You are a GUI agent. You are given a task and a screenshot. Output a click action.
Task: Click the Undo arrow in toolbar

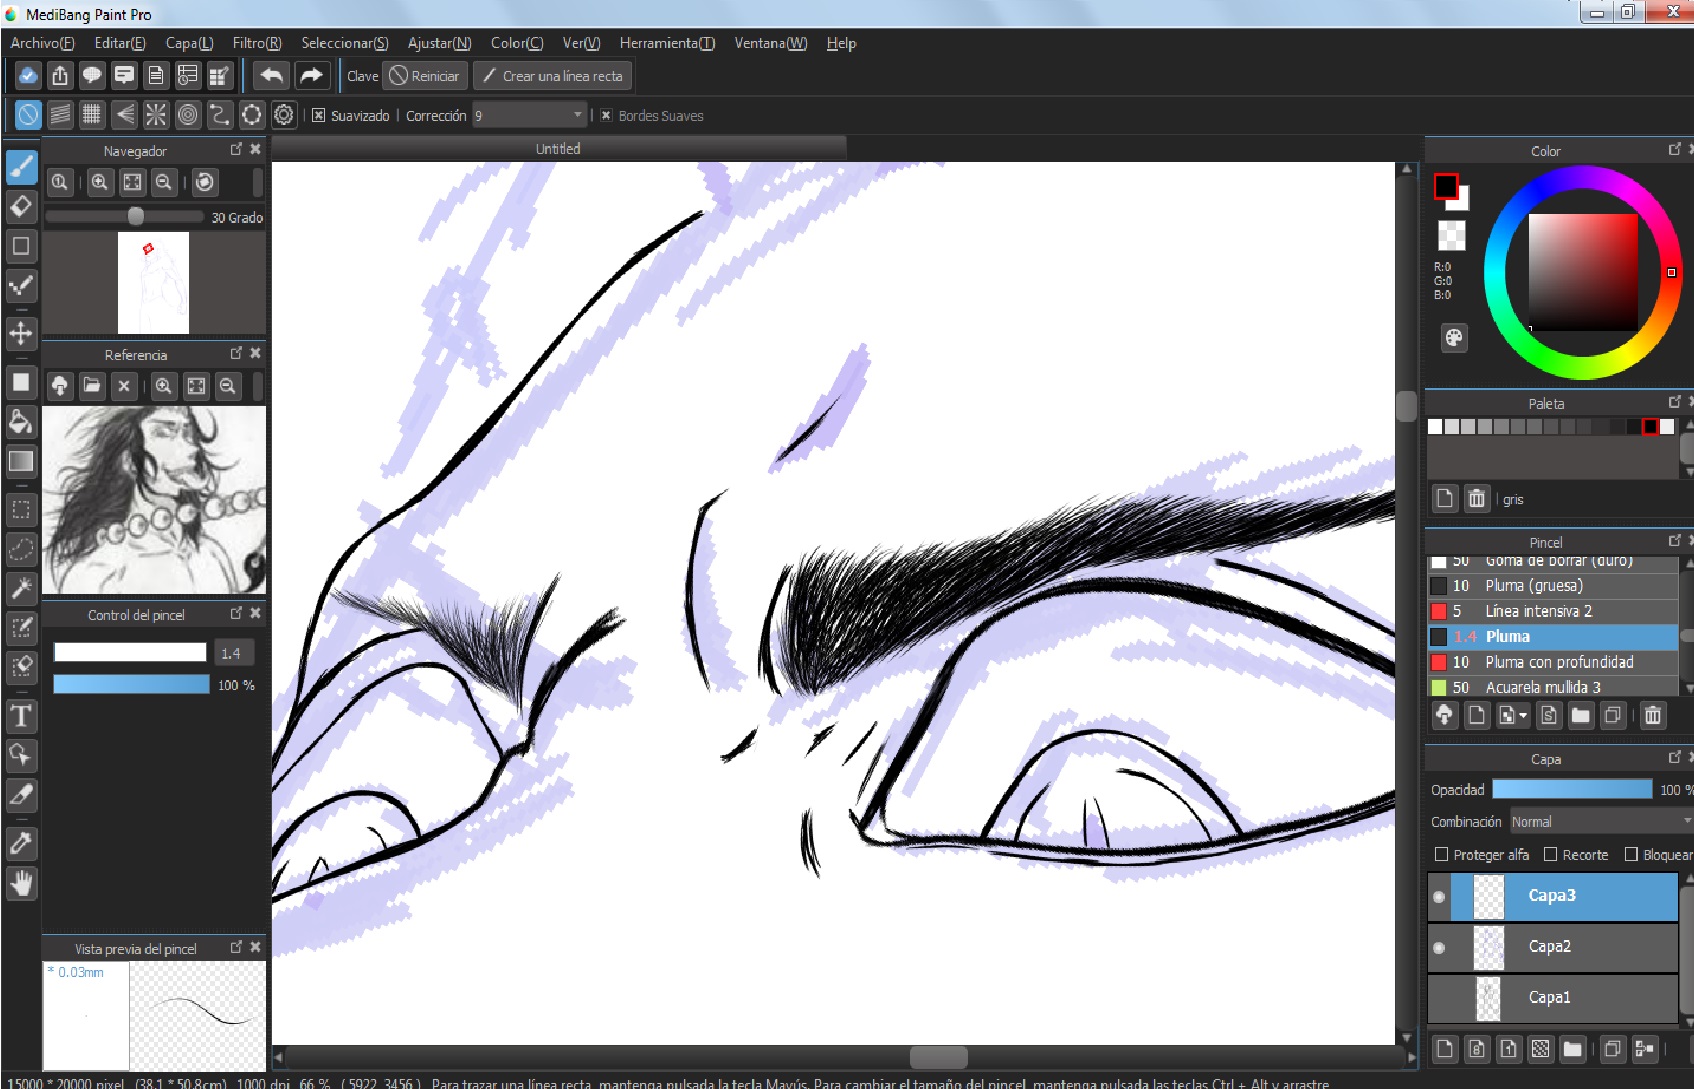pos(271,76)
